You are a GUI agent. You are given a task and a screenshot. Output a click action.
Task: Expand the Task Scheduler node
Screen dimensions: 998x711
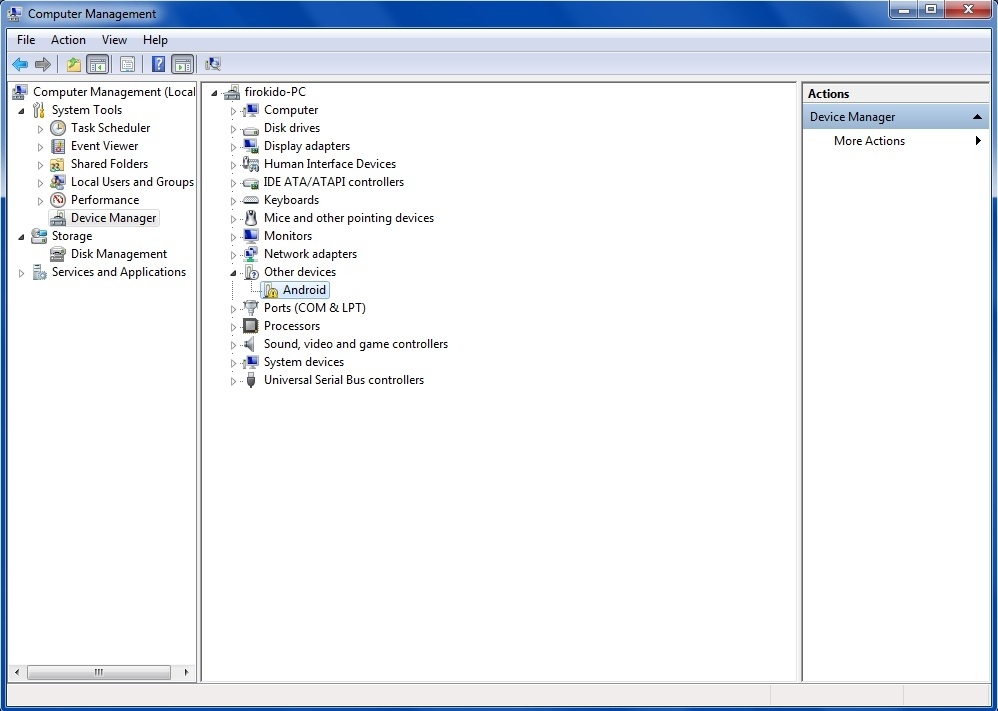tap(40, 129)
